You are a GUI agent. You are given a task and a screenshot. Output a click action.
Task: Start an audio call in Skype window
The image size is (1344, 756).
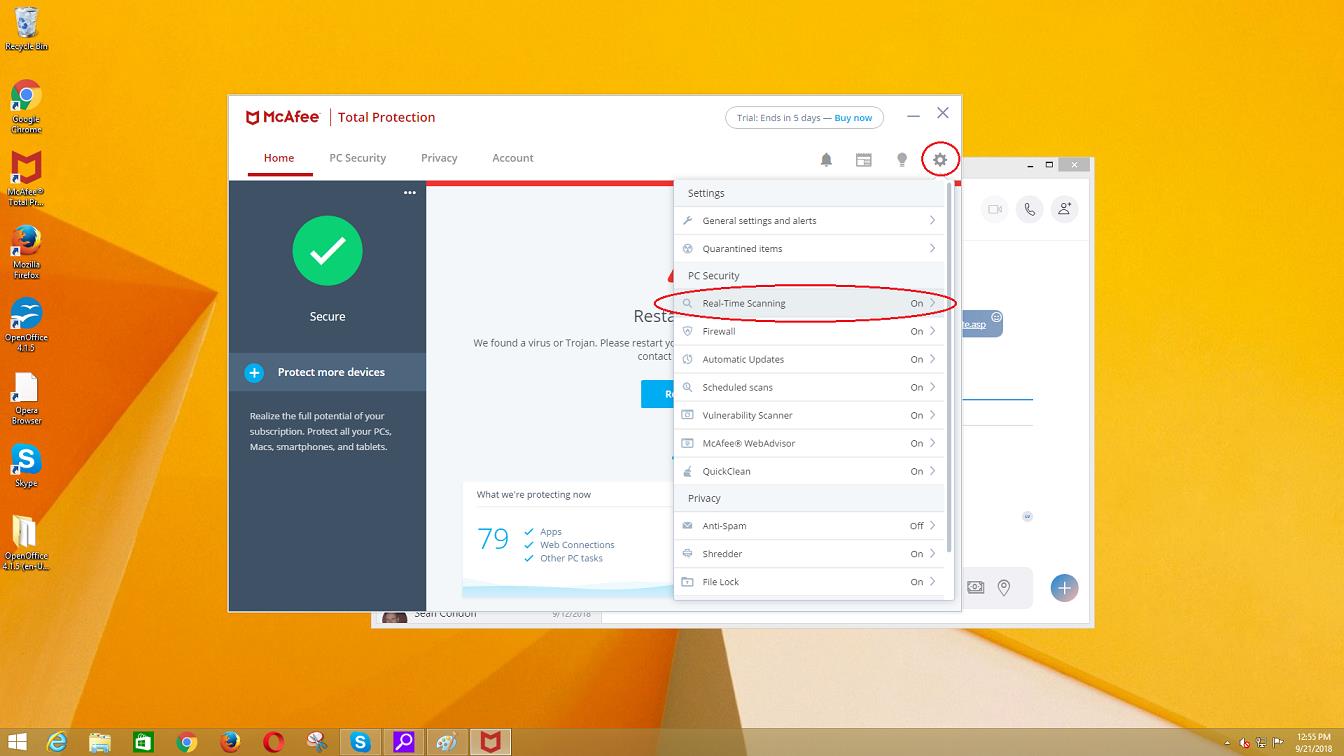point(1030,209)
